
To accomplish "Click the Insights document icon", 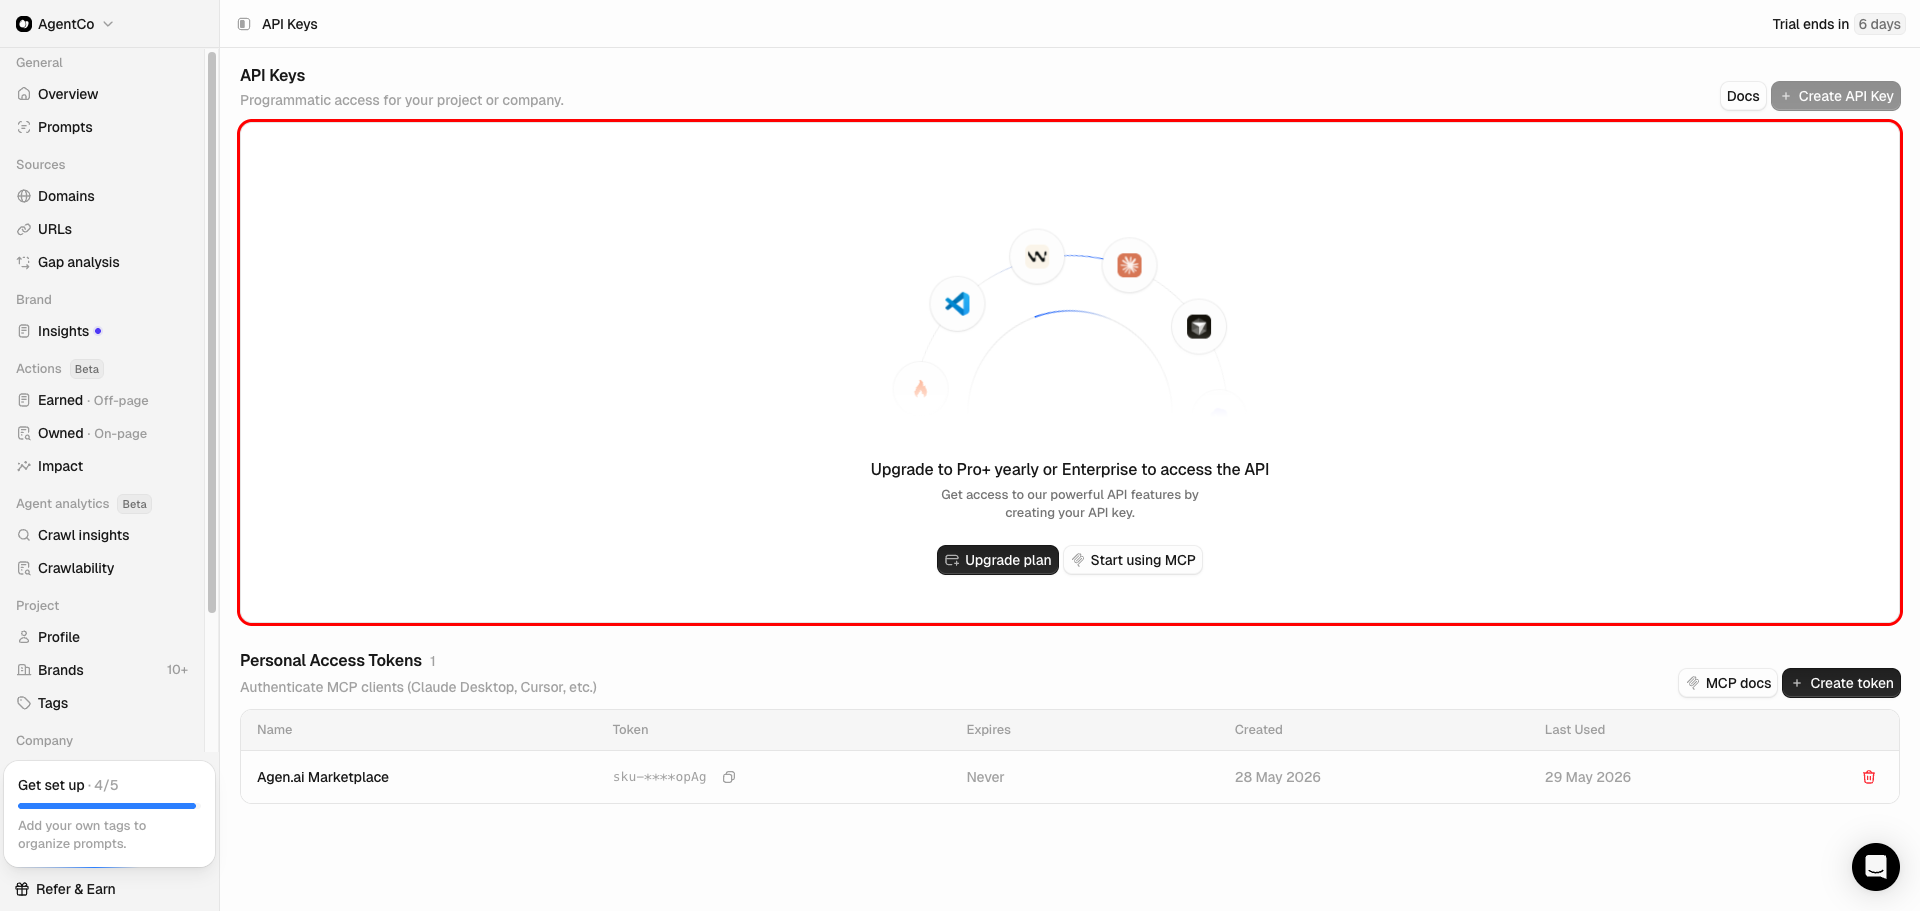I will click(24, 331).
